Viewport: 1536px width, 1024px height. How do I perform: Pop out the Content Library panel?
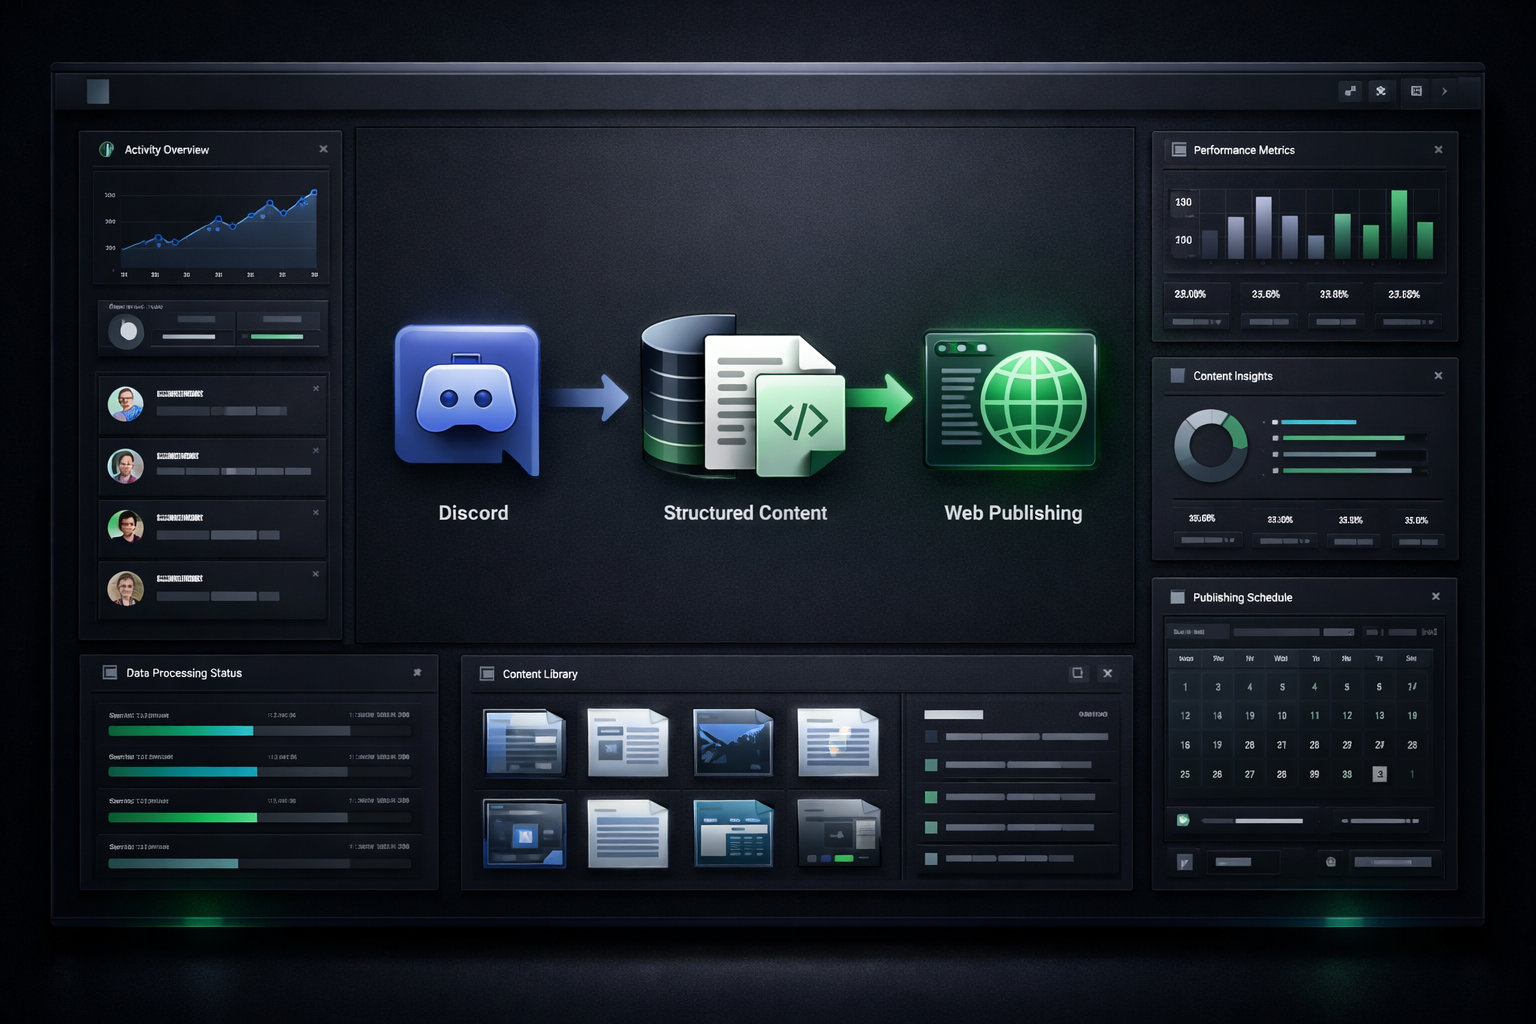[1077, 673]
